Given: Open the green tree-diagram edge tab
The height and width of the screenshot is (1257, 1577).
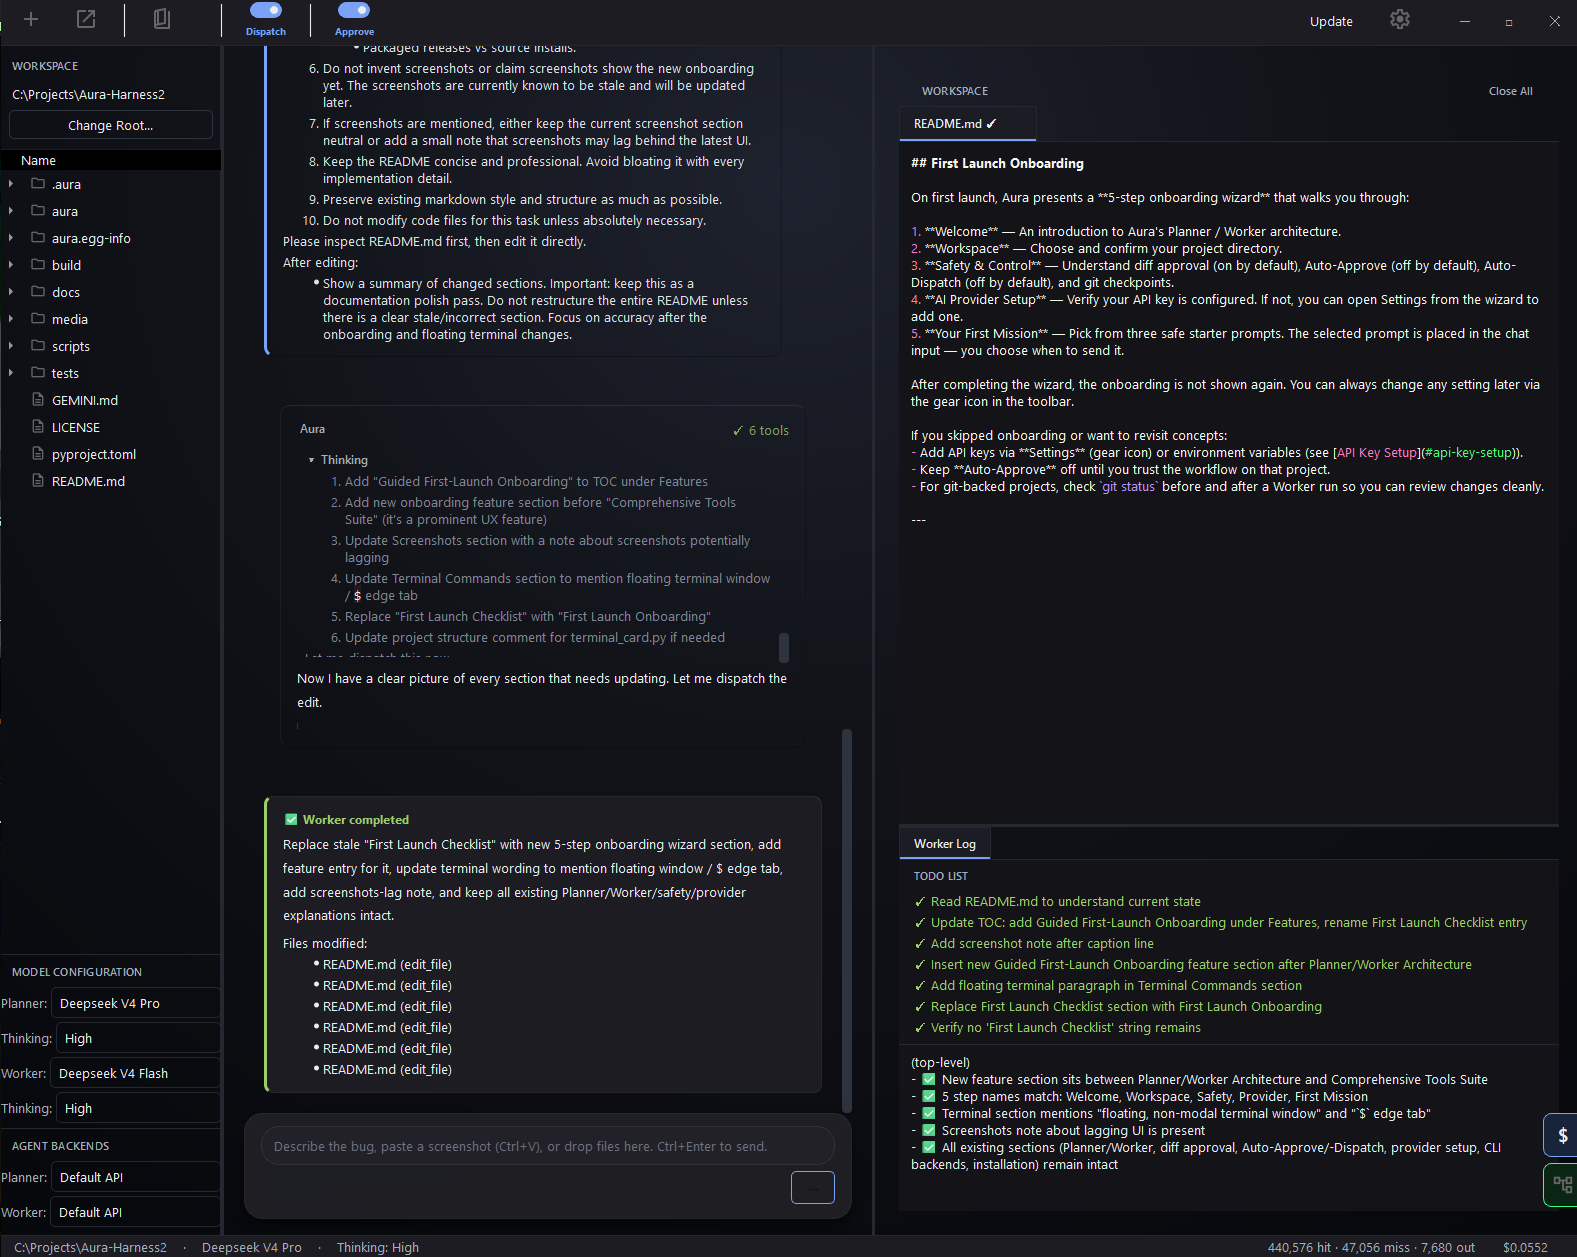Looking at the screenshot, I should 1561,1185.
